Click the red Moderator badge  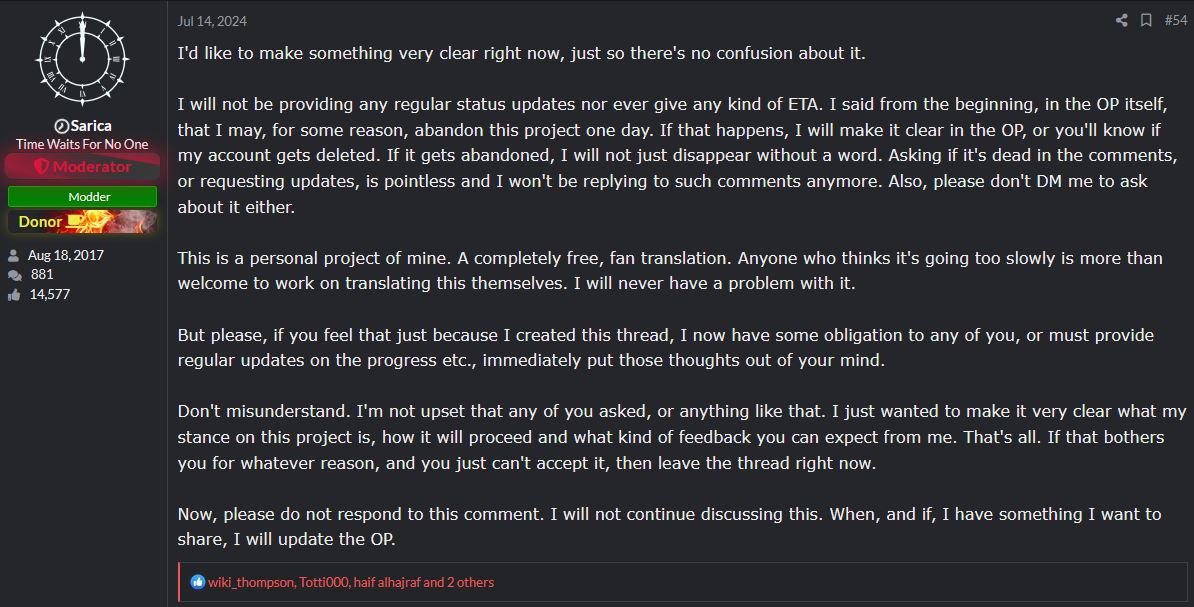coord(82,166)
